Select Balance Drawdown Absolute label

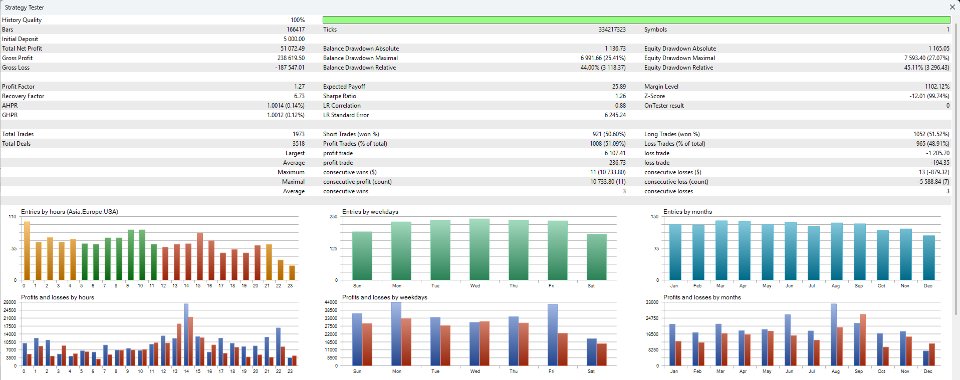[360, 48]
